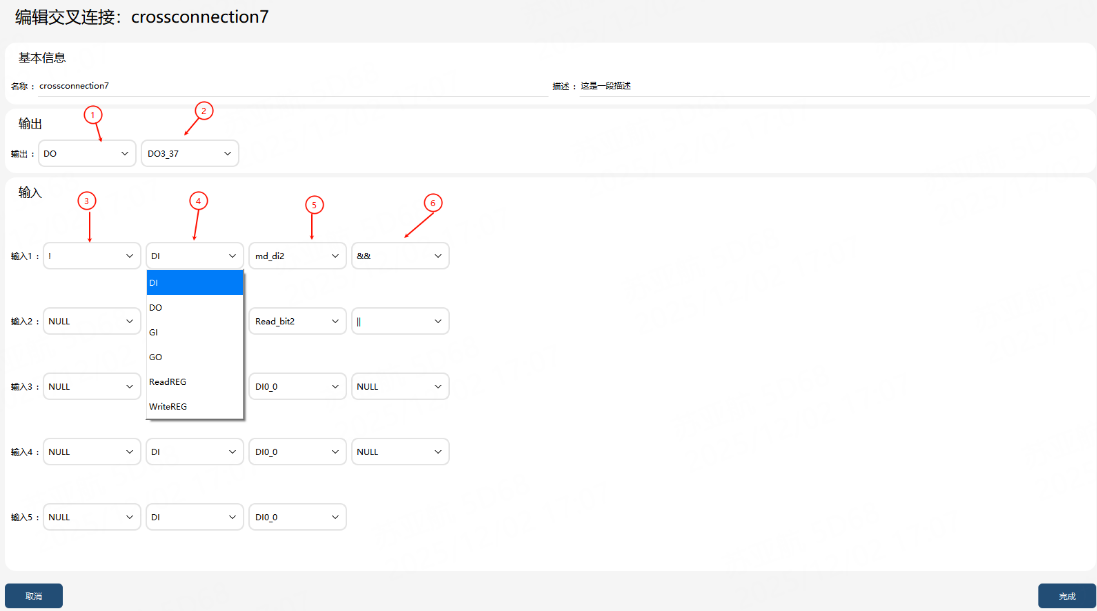Open input 5 DI0_0 signal dropdown
1097x611 pixels.
[x=297, y=517]
